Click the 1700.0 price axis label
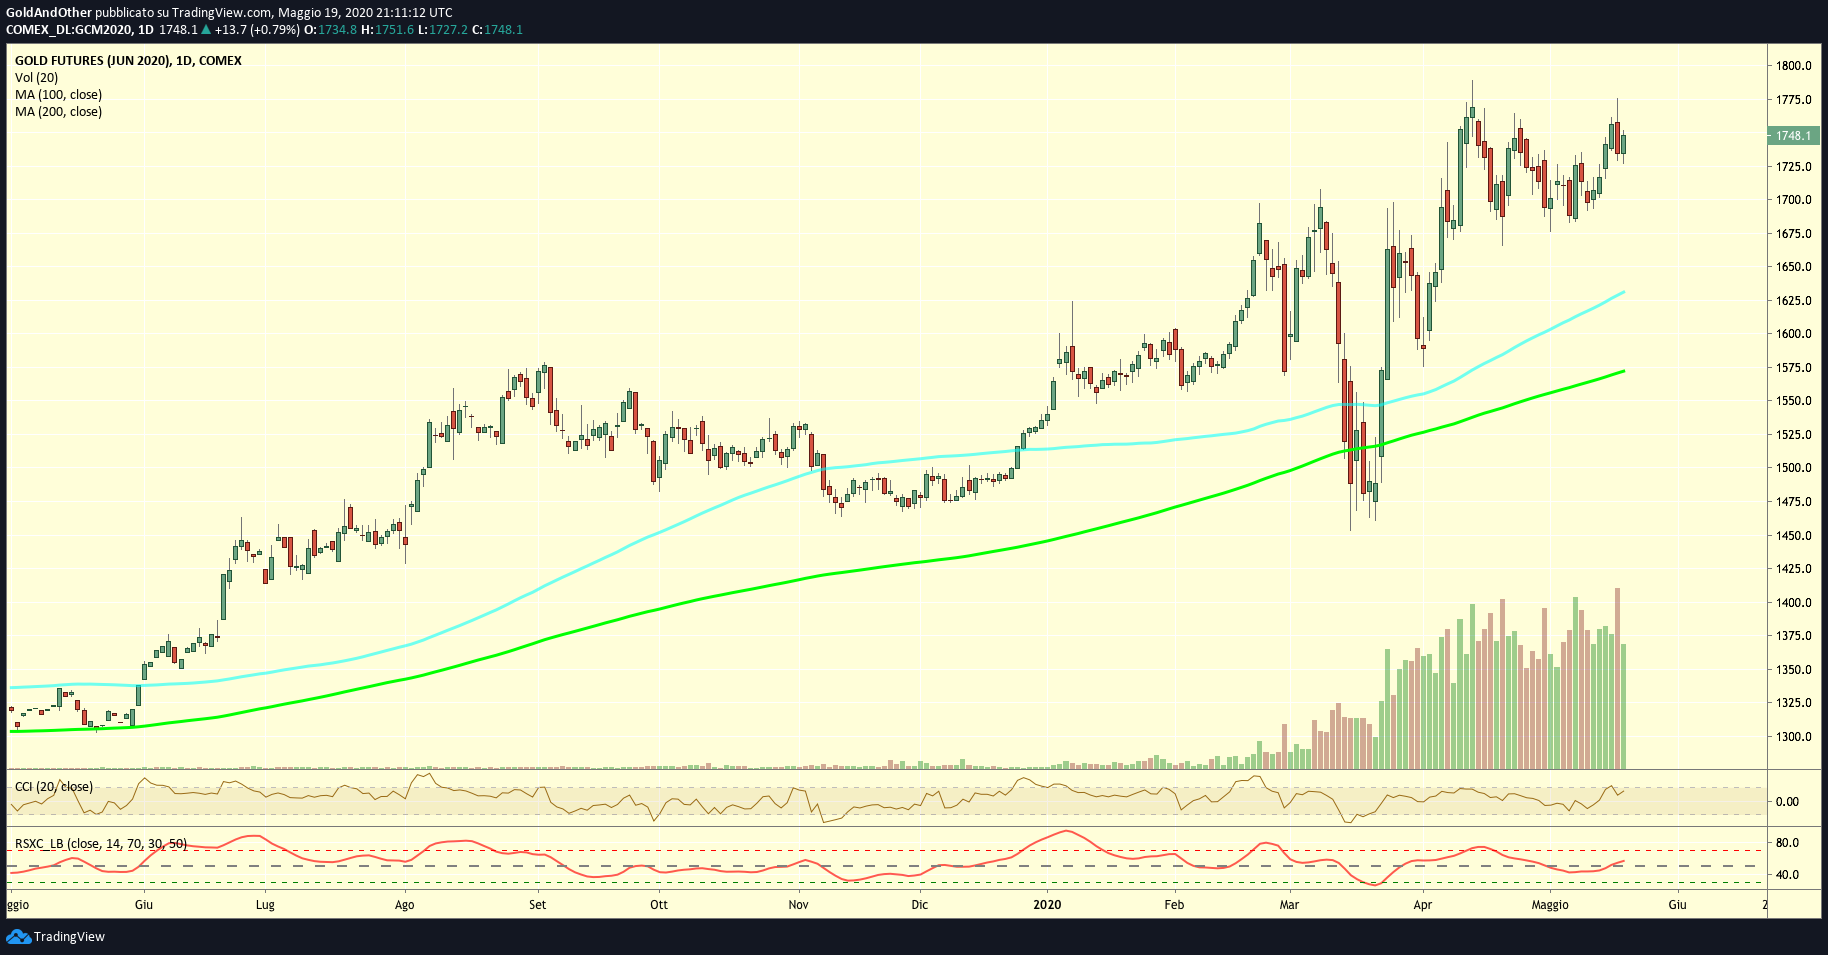The width and height of the screenshot is (1828, 955). tap(1794, 200)
